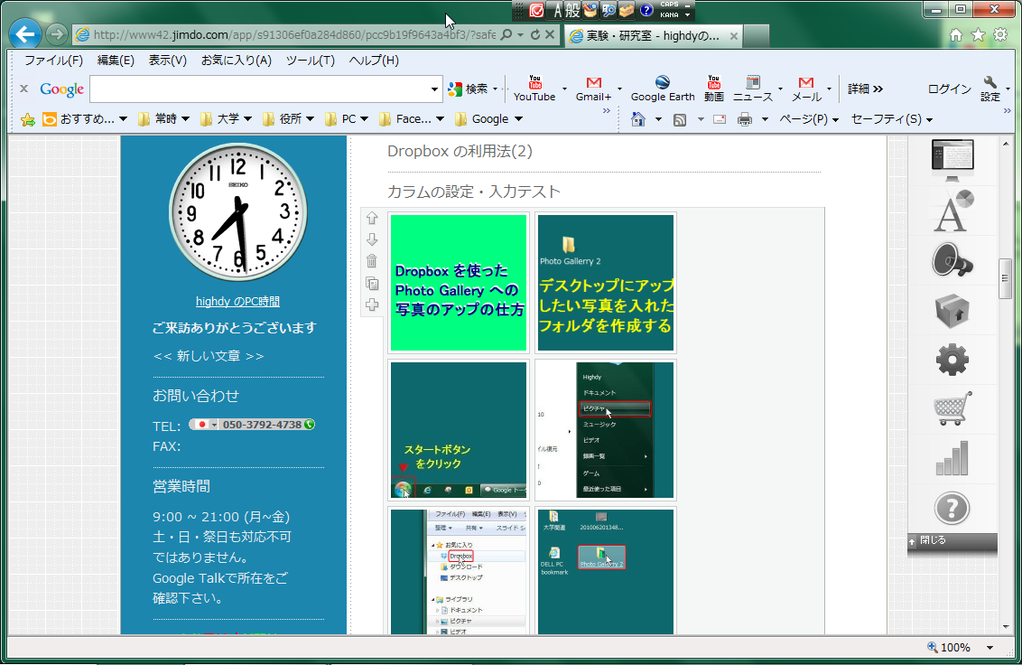The height and width of the screenshot is (665, 1022).
Task: Open the お気に入り(A) menu
Action: [x=236, y=60]
